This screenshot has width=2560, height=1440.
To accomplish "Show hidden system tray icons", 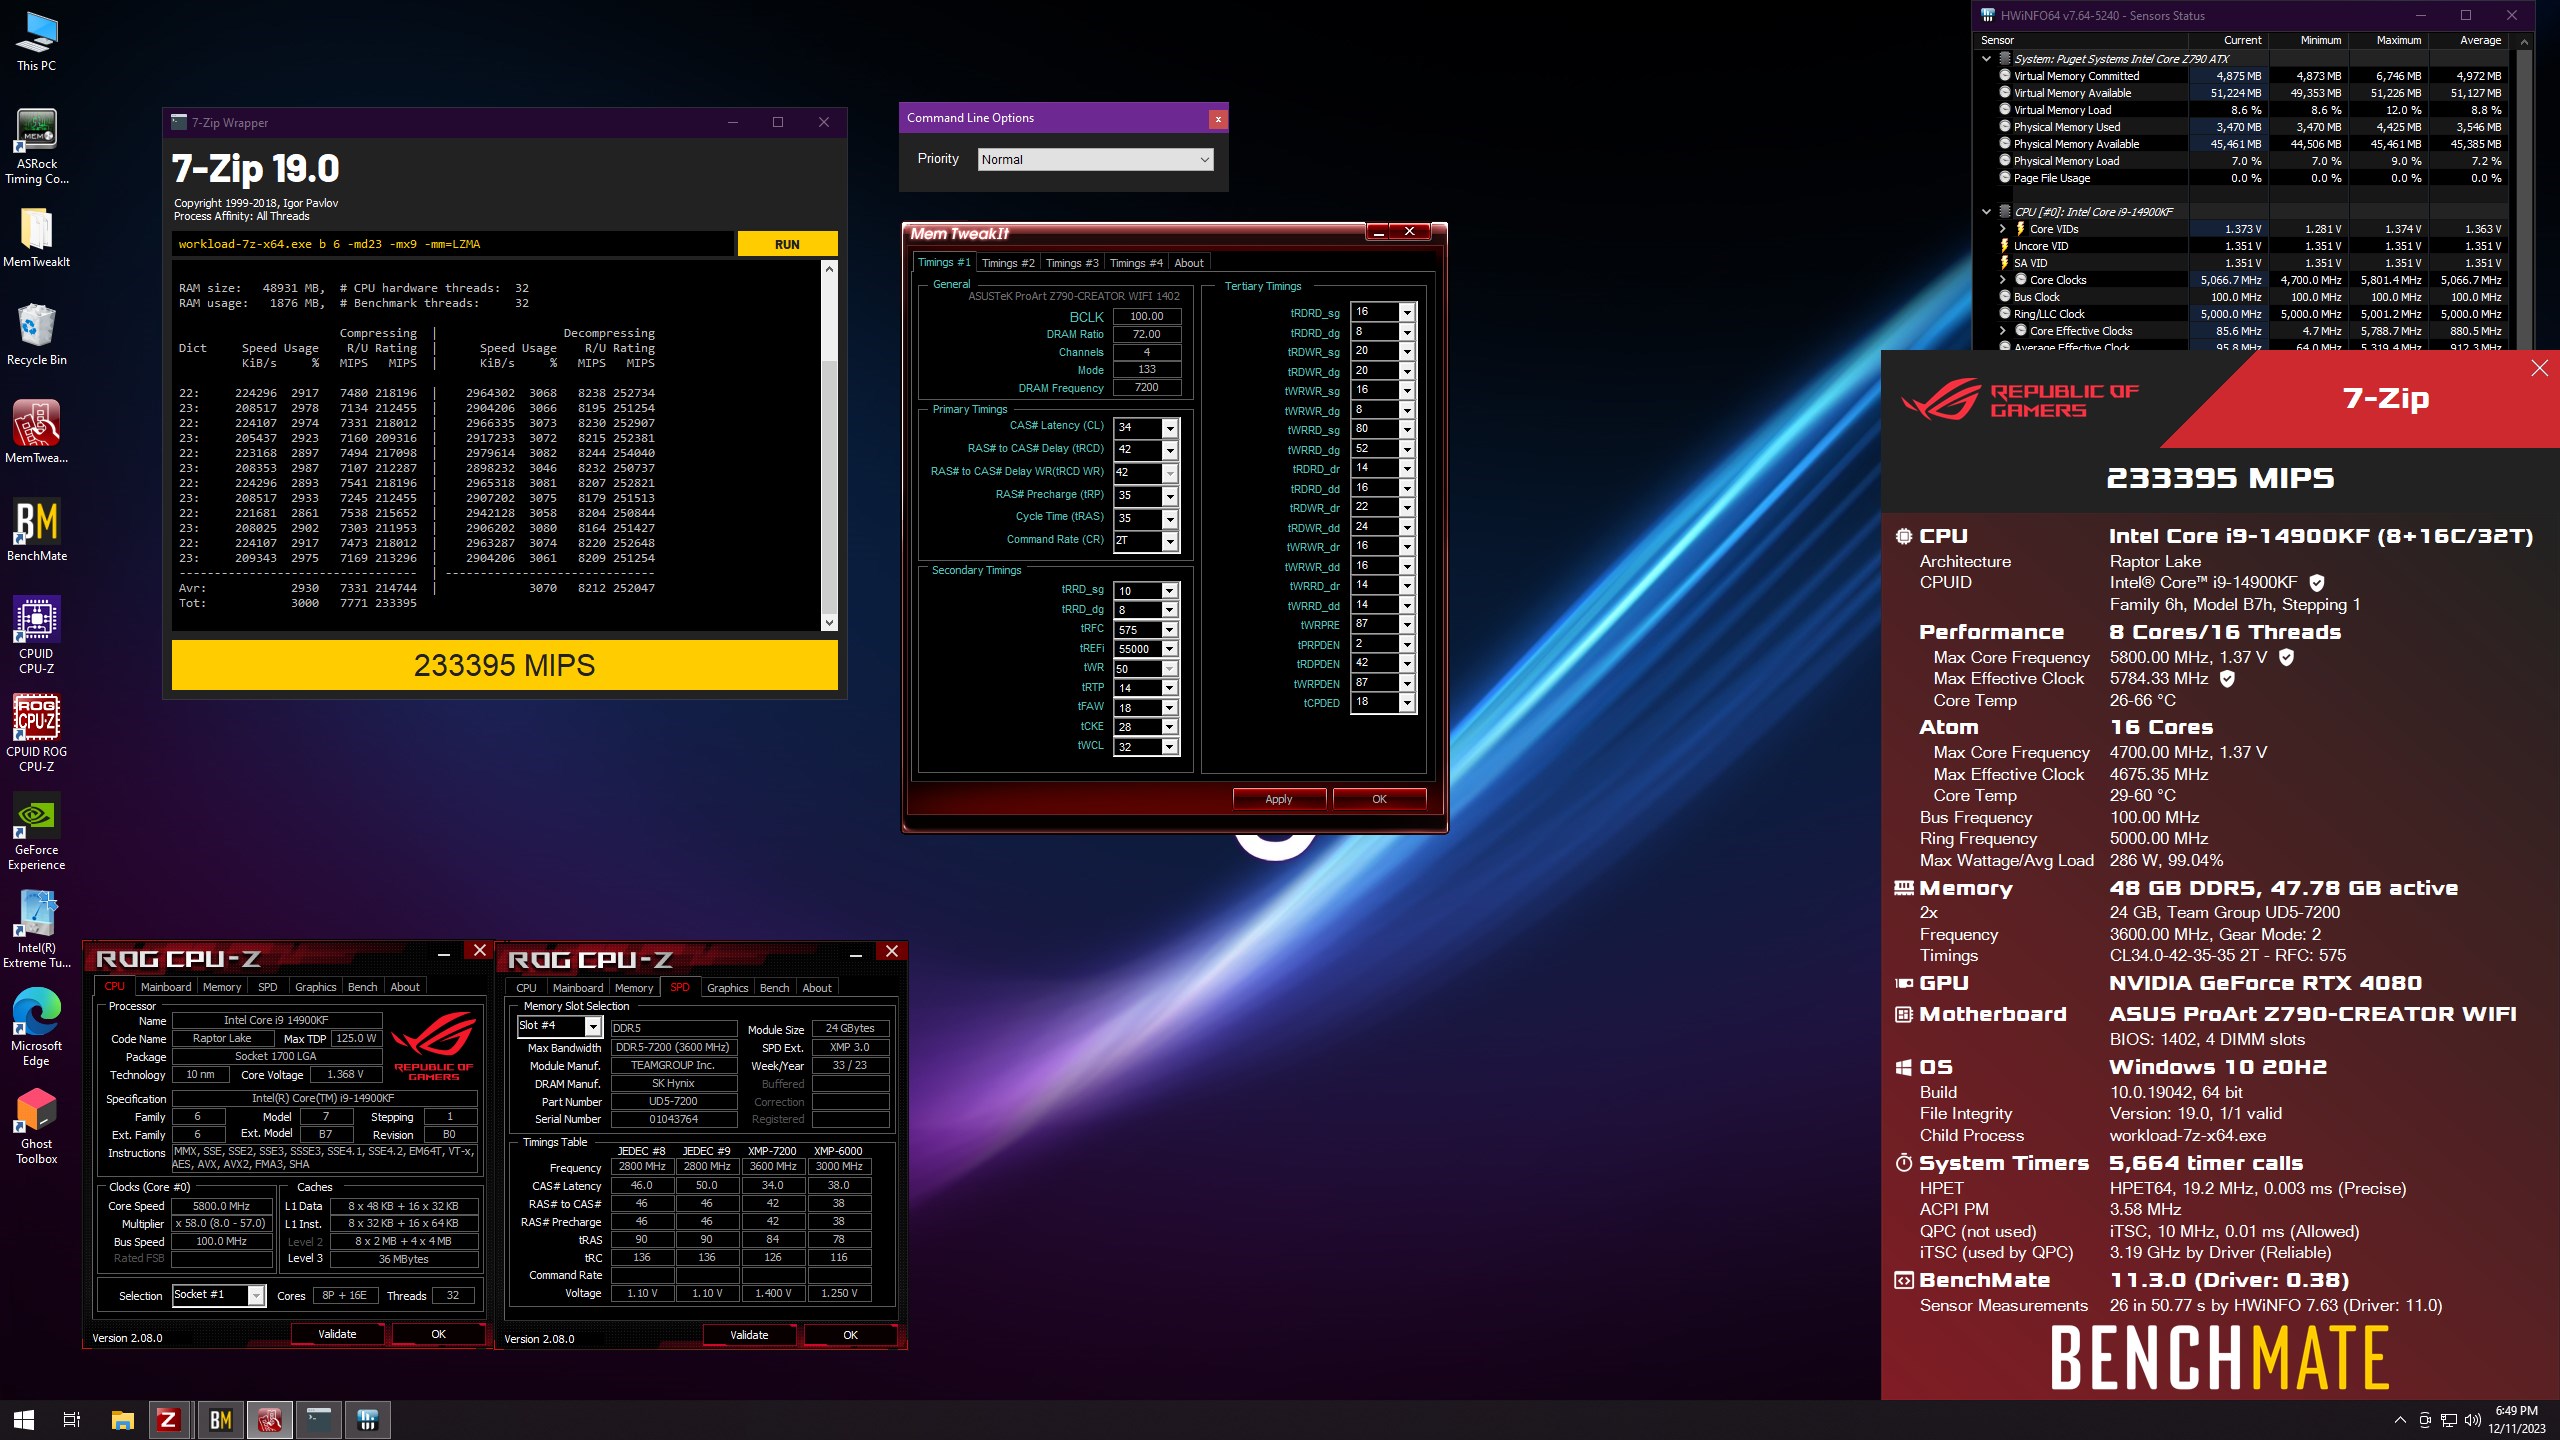I will click(x=2400, y=1420).
